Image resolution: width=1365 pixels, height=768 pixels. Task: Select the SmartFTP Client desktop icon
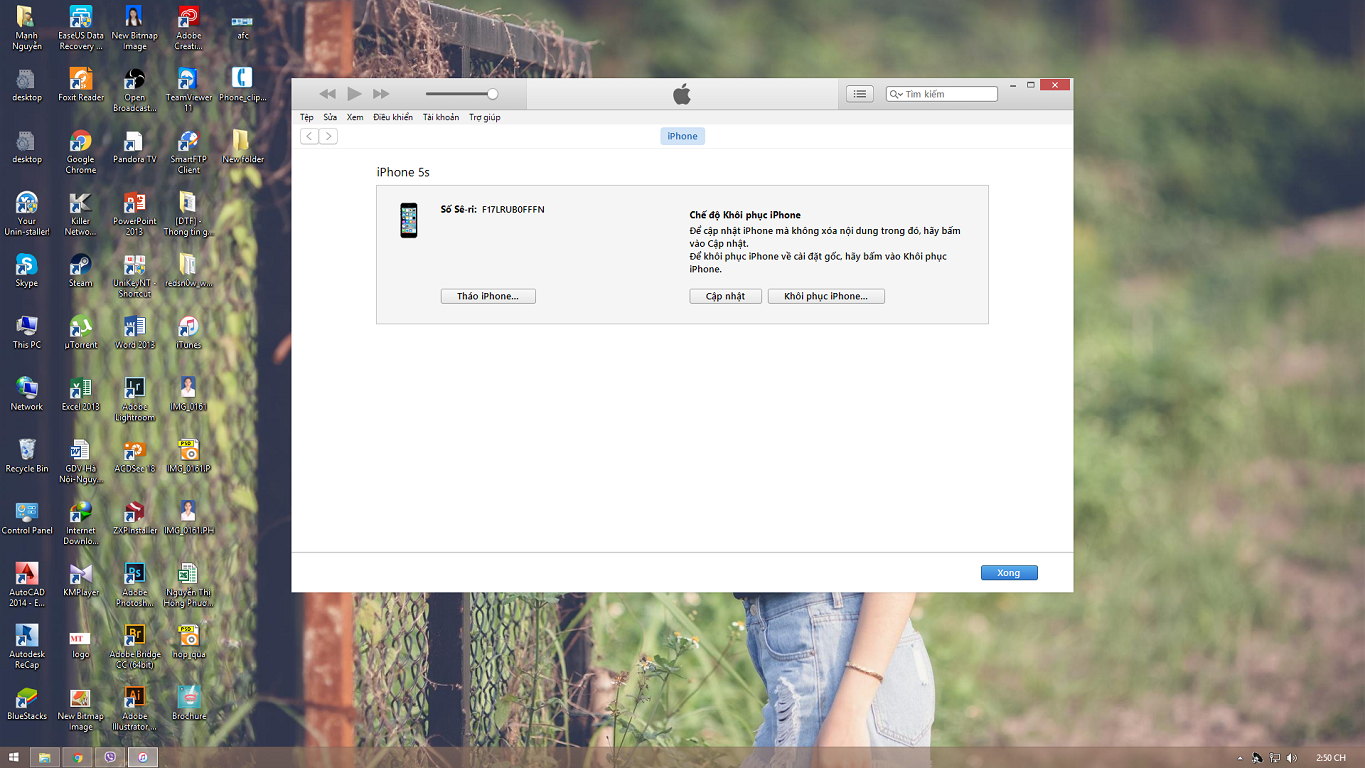pos(189,152)
